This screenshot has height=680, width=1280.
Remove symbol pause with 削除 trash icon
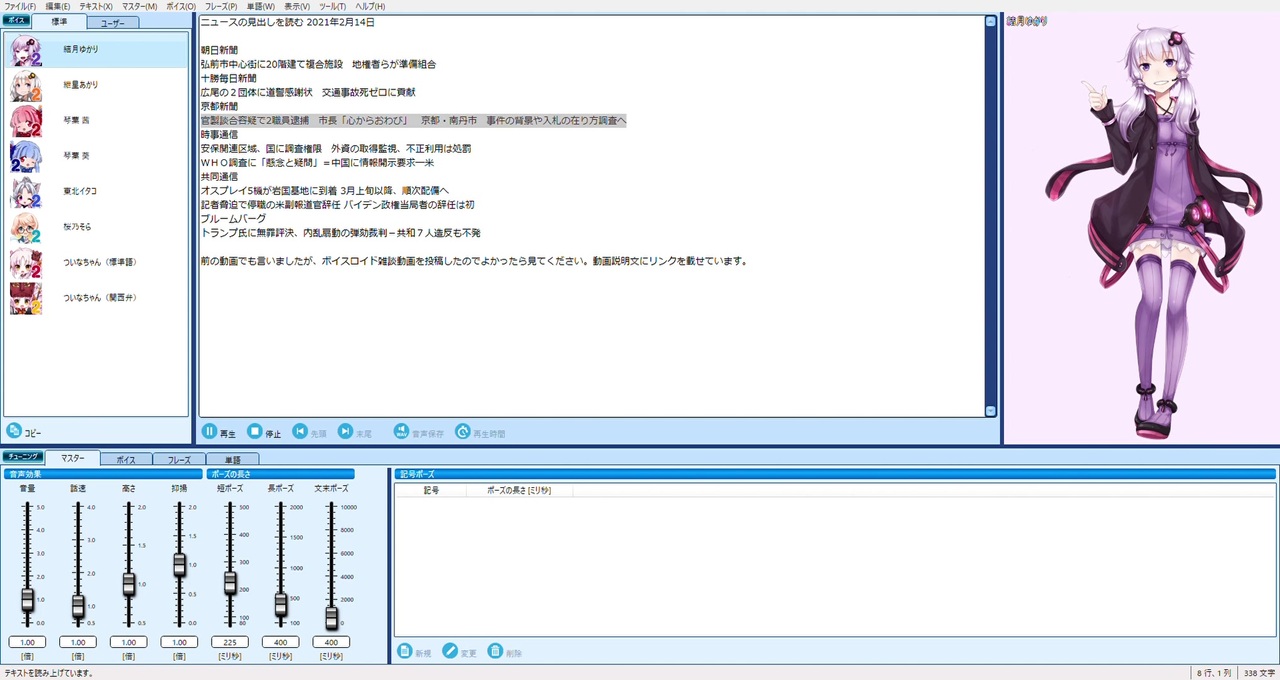pos(495,651)
